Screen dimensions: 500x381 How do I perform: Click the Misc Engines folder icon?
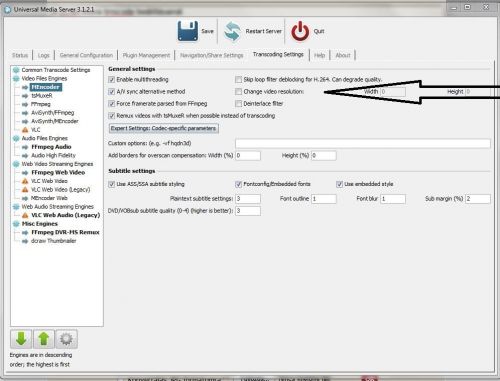[x=16, y=224]
